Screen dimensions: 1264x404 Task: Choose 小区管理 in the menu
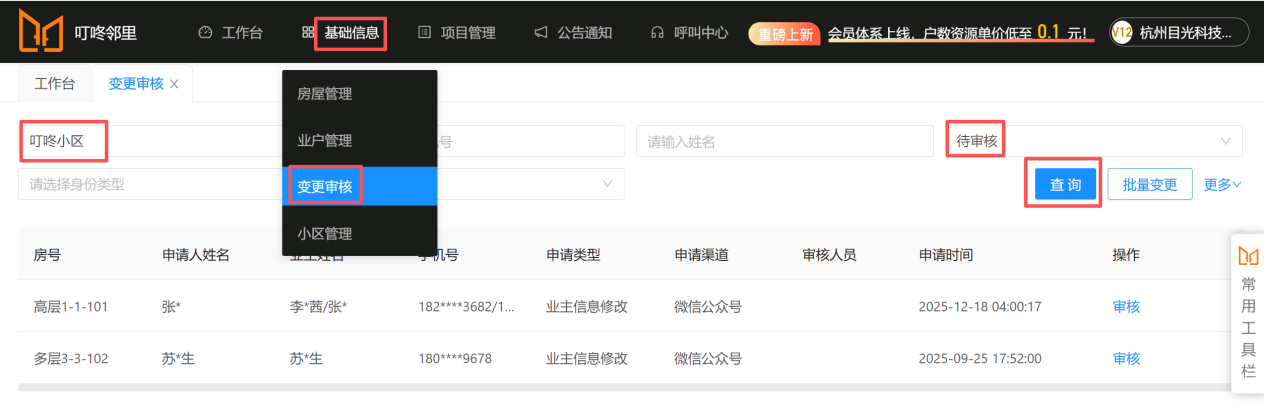(x=325, y=234)
